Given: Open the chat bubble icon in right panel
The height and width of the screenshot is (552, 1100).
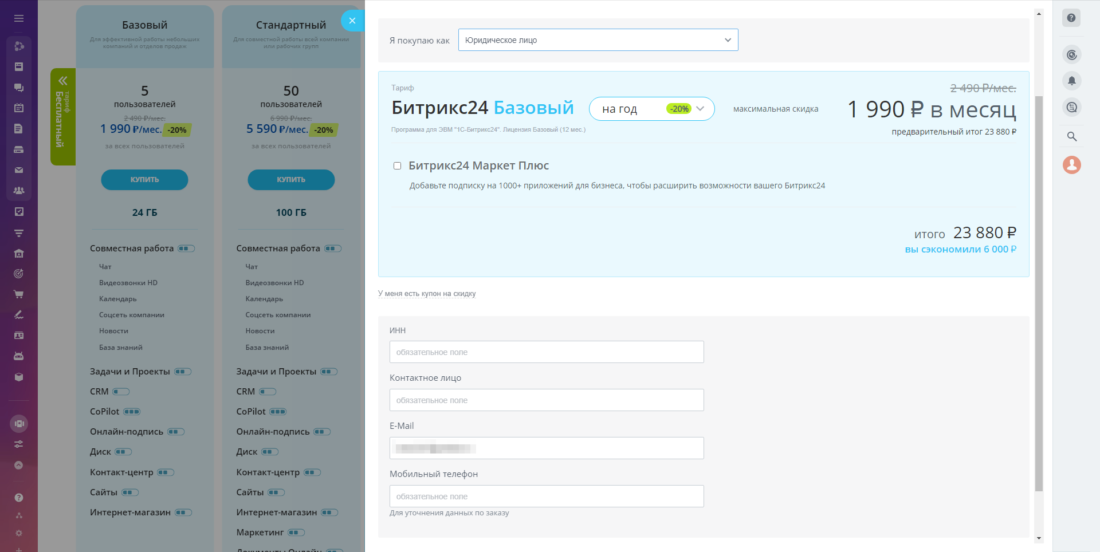Looking at the screenshot, I should click(1071, 107).
